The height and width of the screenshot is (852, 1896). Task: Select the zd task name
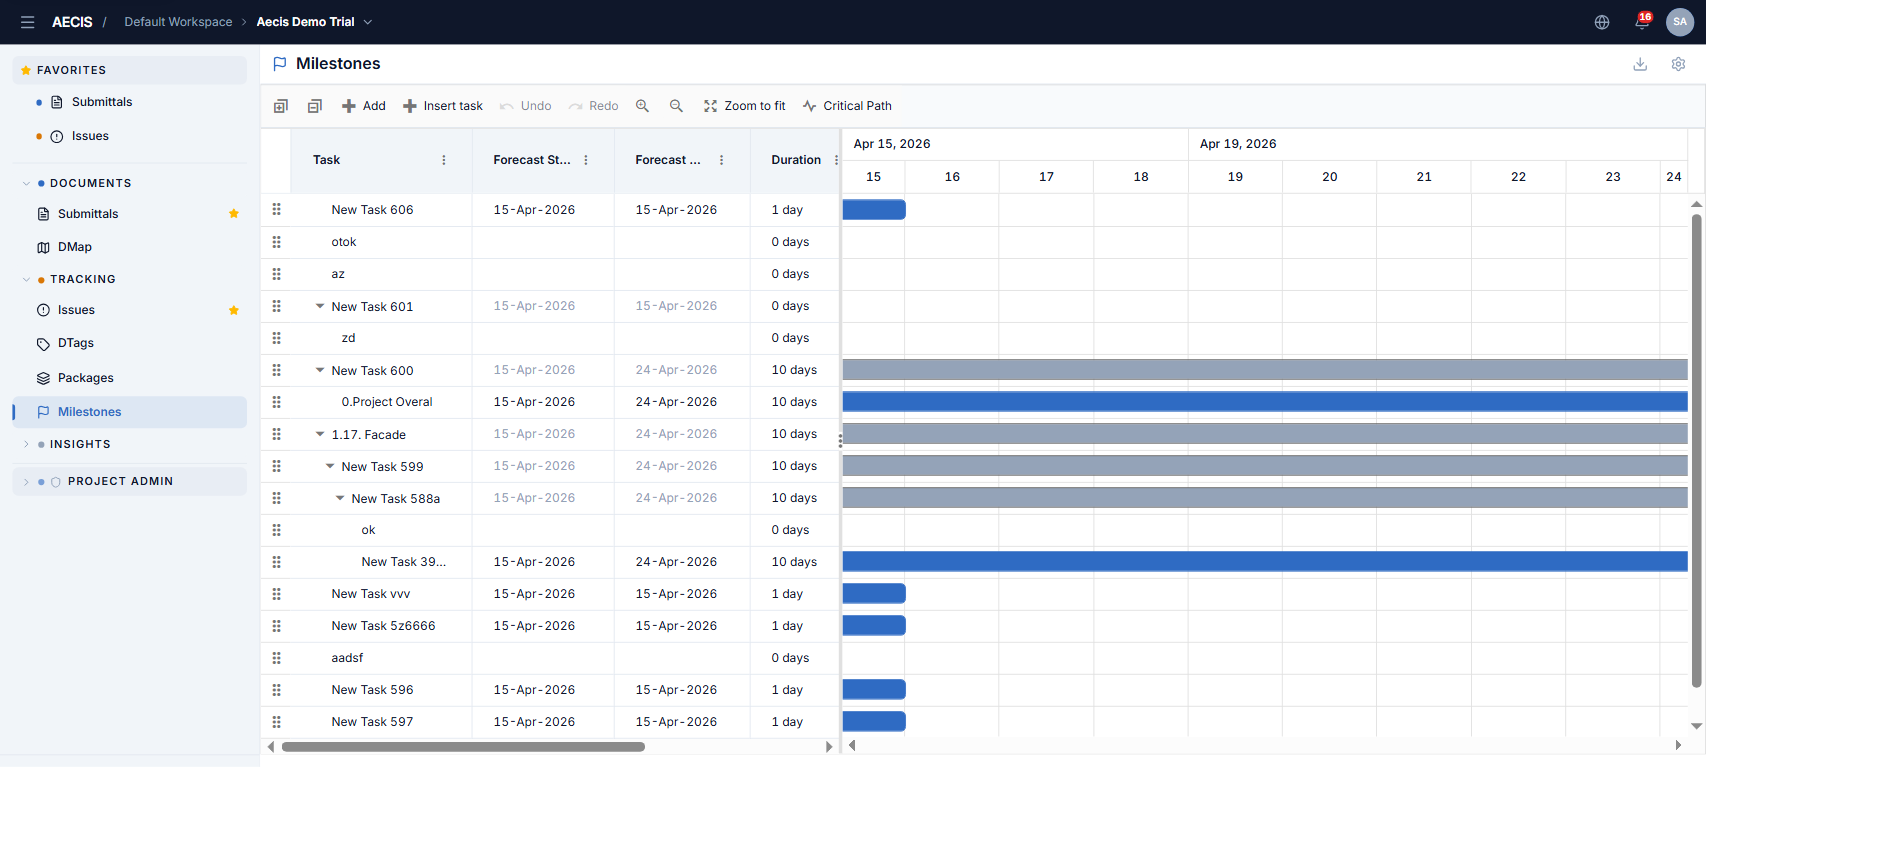tap(348, 338)
